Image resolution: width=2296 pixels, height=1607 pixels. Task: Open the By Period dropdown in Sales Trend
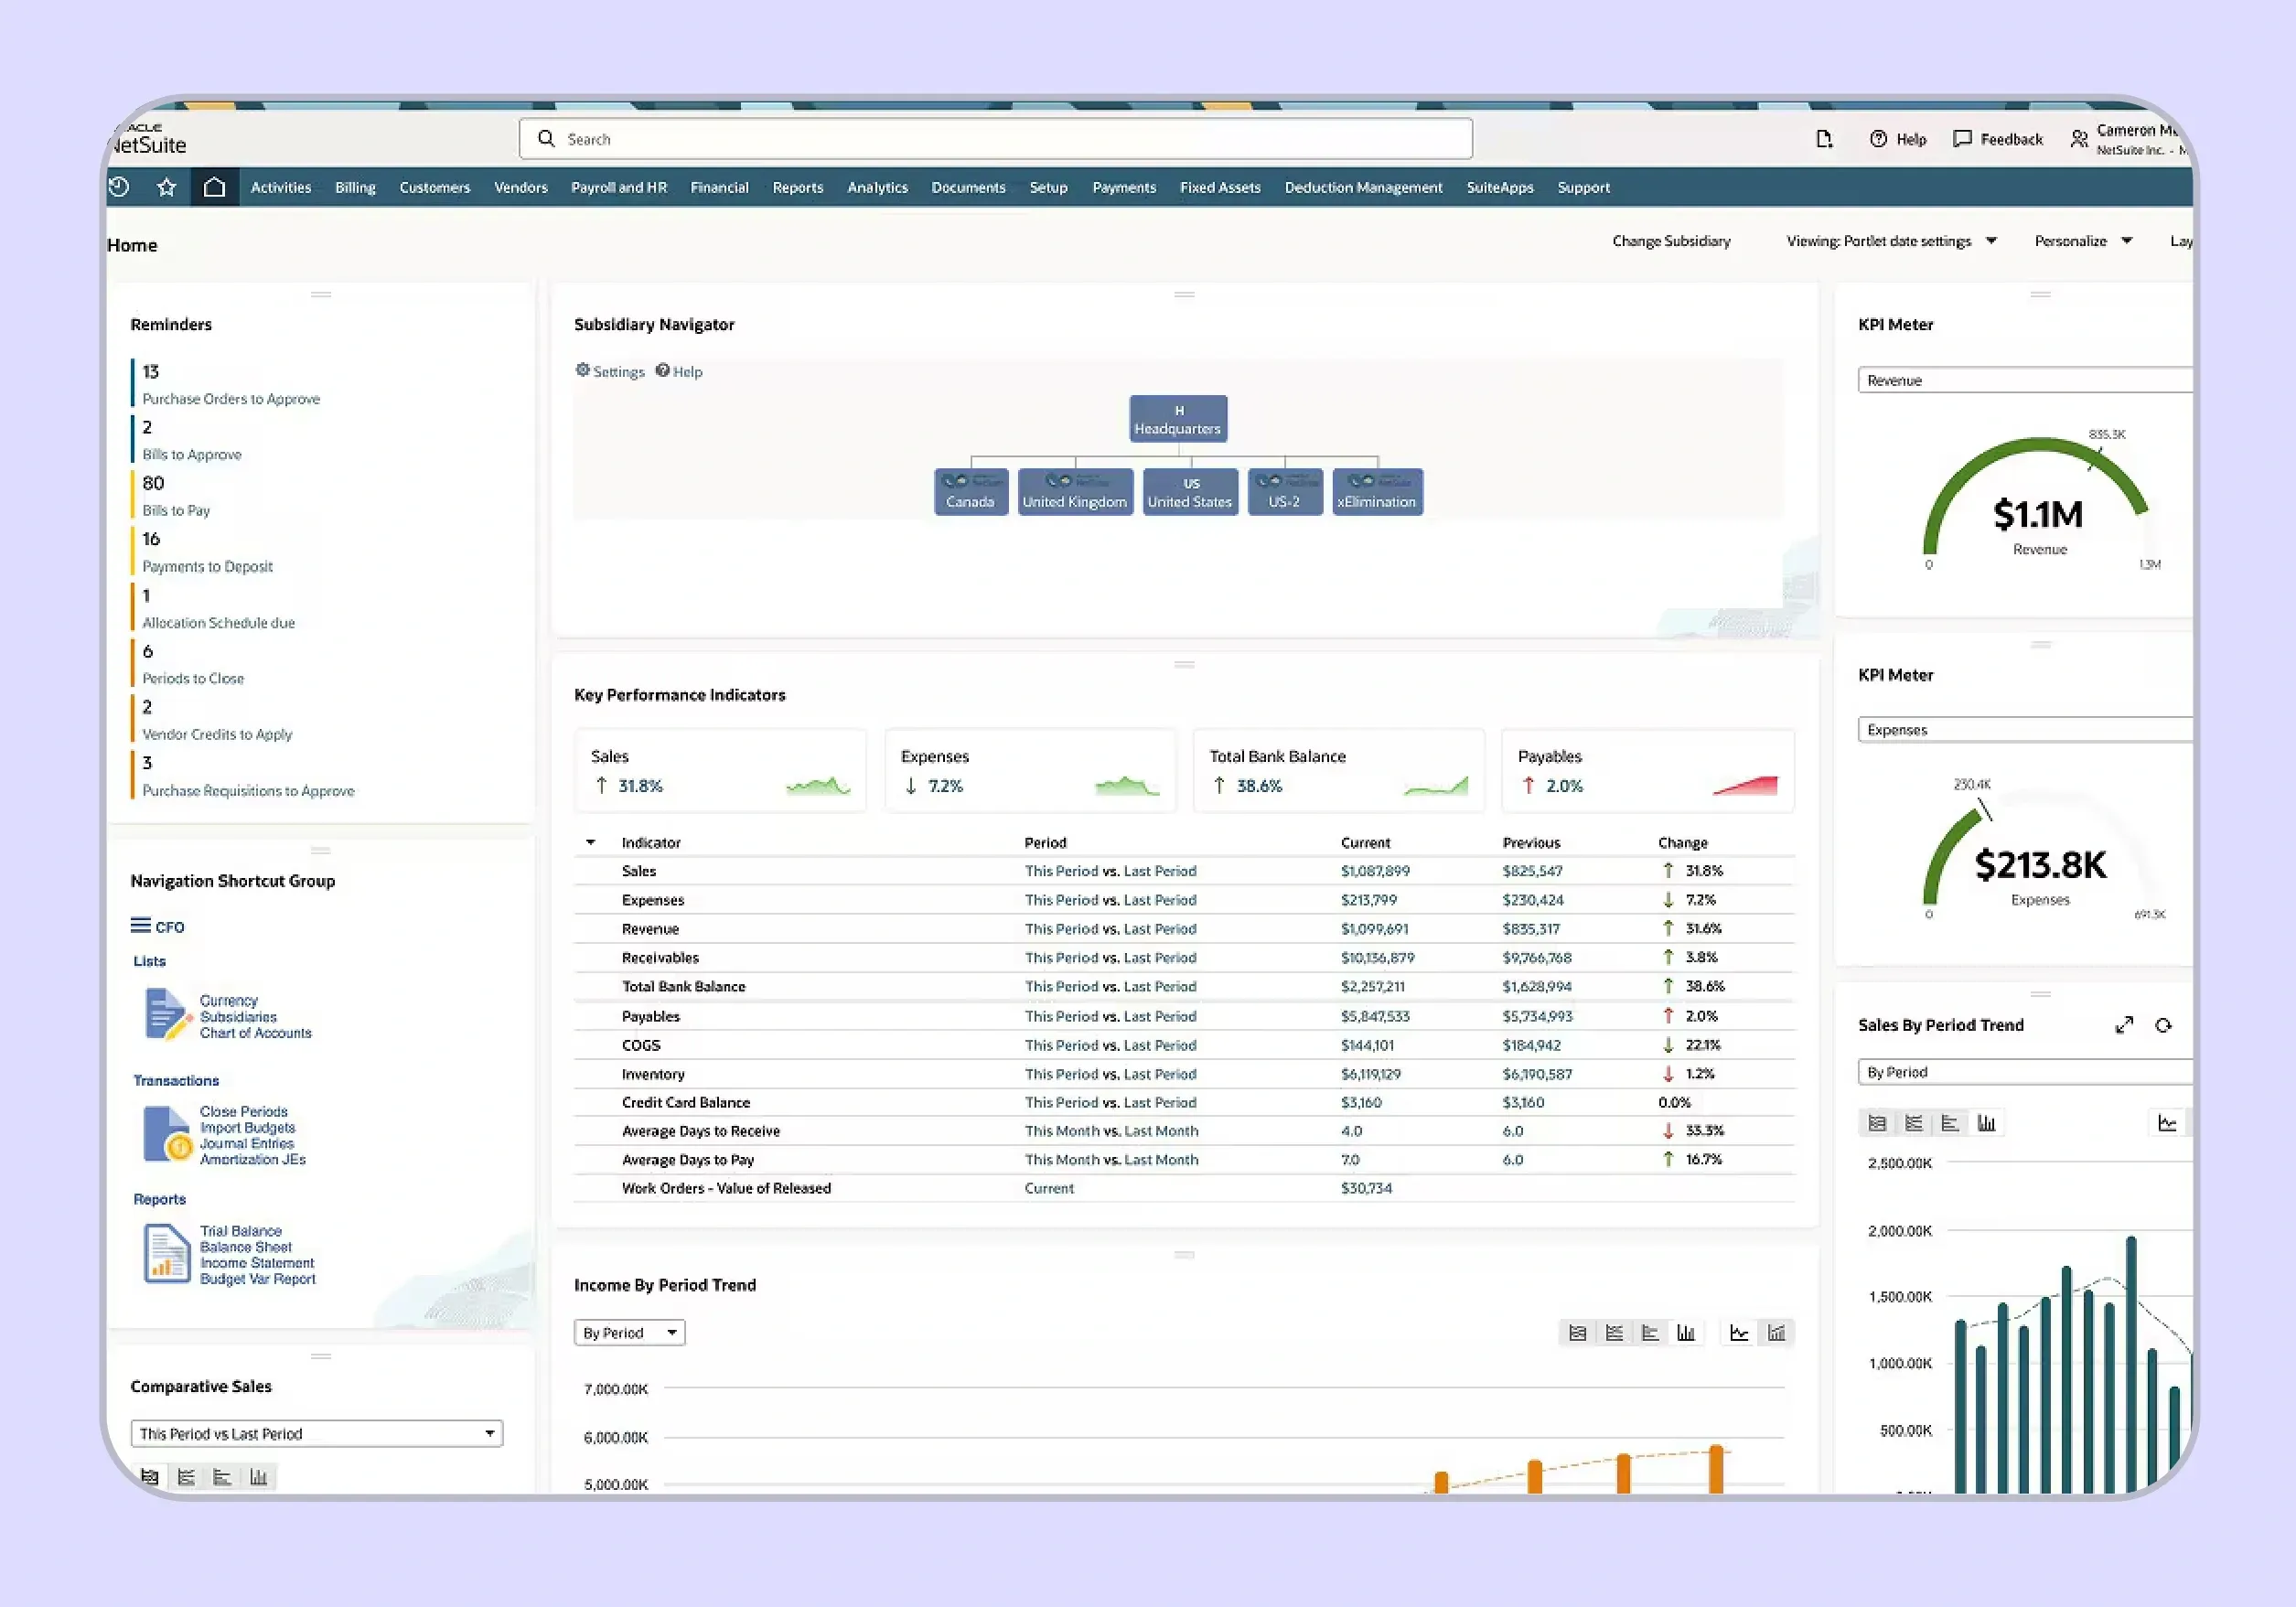tap(2025, 1072)
